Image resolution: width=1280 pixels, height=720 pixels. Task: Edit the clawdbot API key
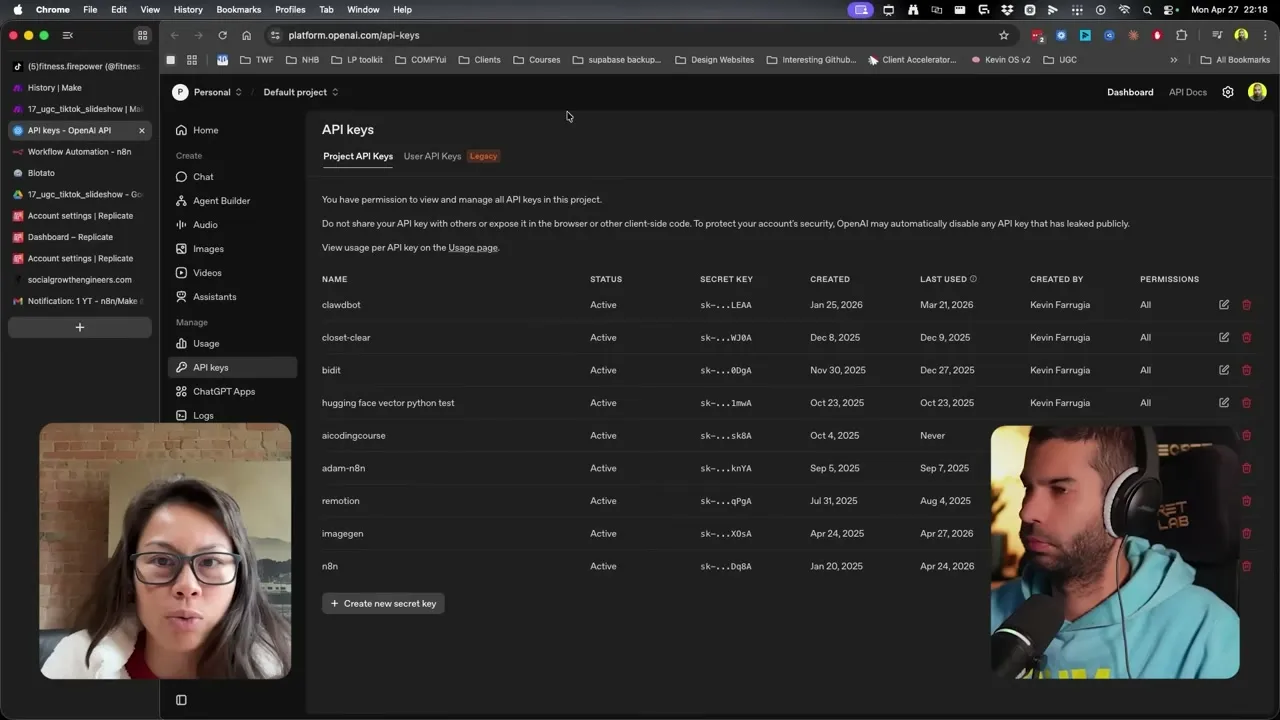(1224, 305)
